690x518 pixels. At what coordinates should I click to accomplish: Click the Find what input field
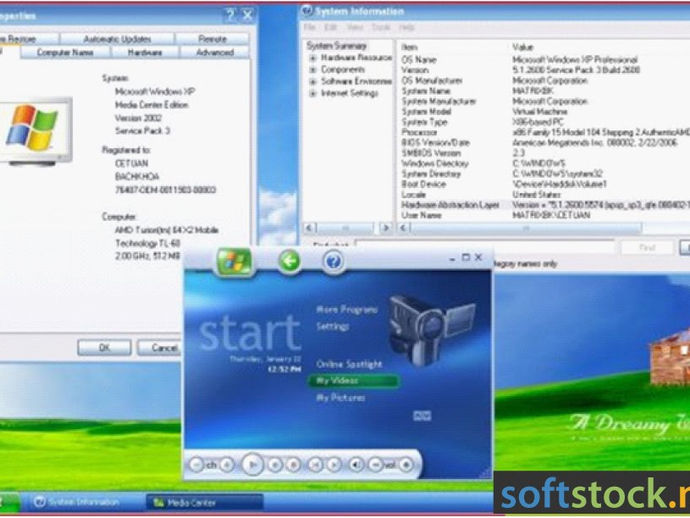coord(485,247)
